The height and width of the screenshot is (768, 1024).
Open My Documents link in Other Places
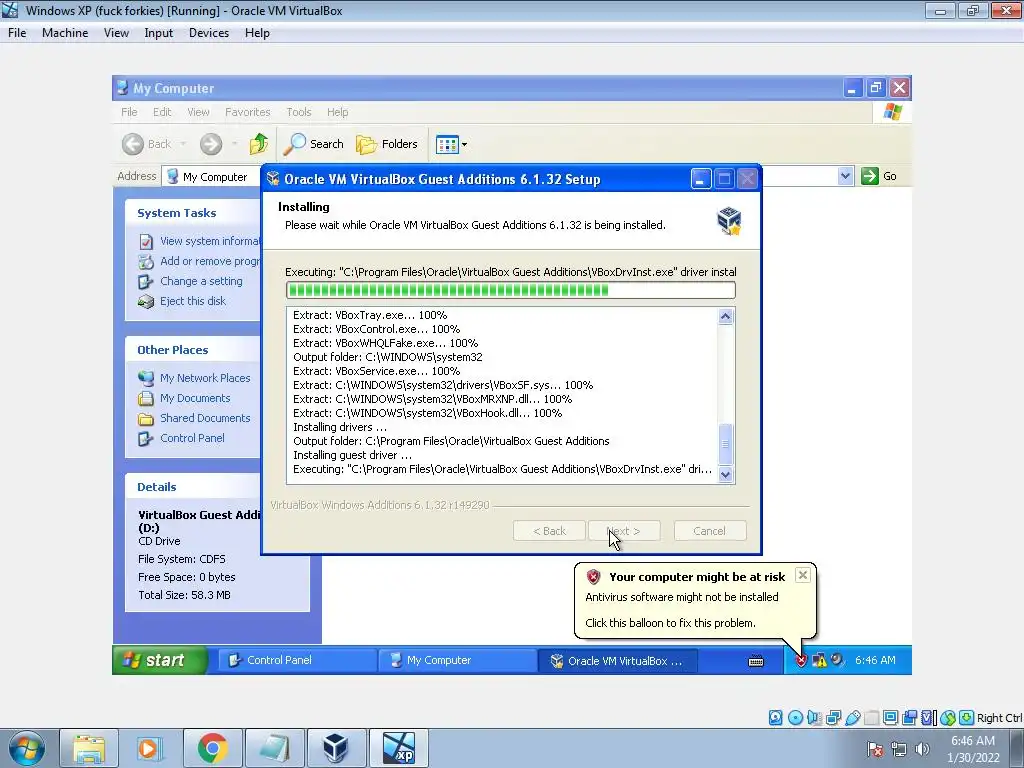195,398
